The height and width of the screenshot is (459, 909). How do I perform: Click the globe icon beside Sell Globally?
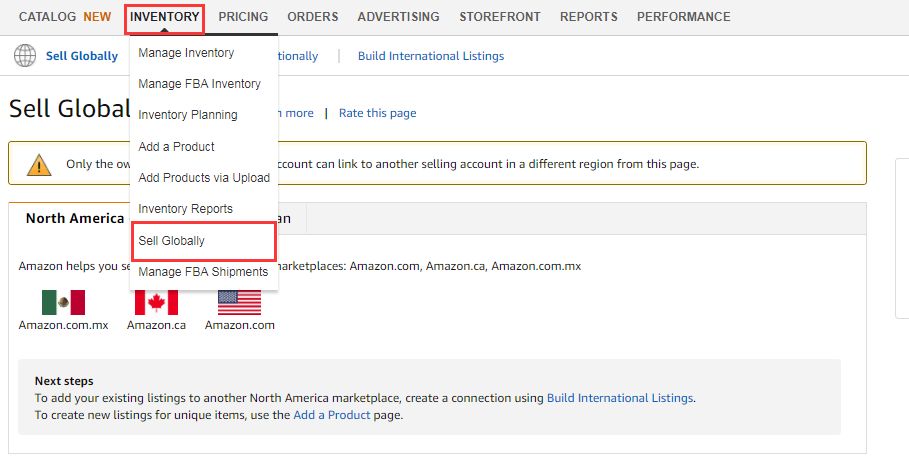(x=25, y=56)
